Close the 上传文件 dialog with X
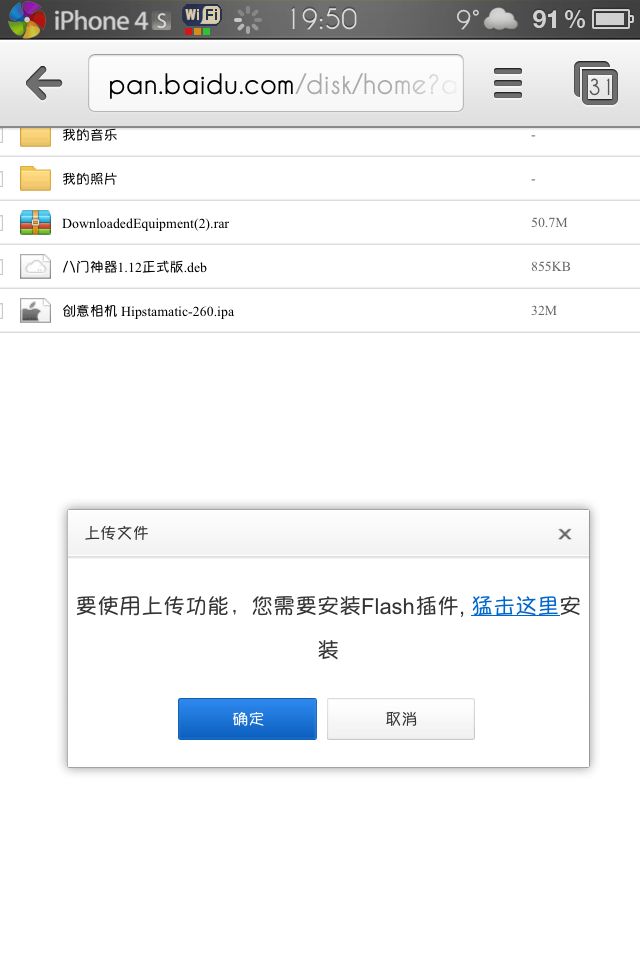 click(565, 534)
